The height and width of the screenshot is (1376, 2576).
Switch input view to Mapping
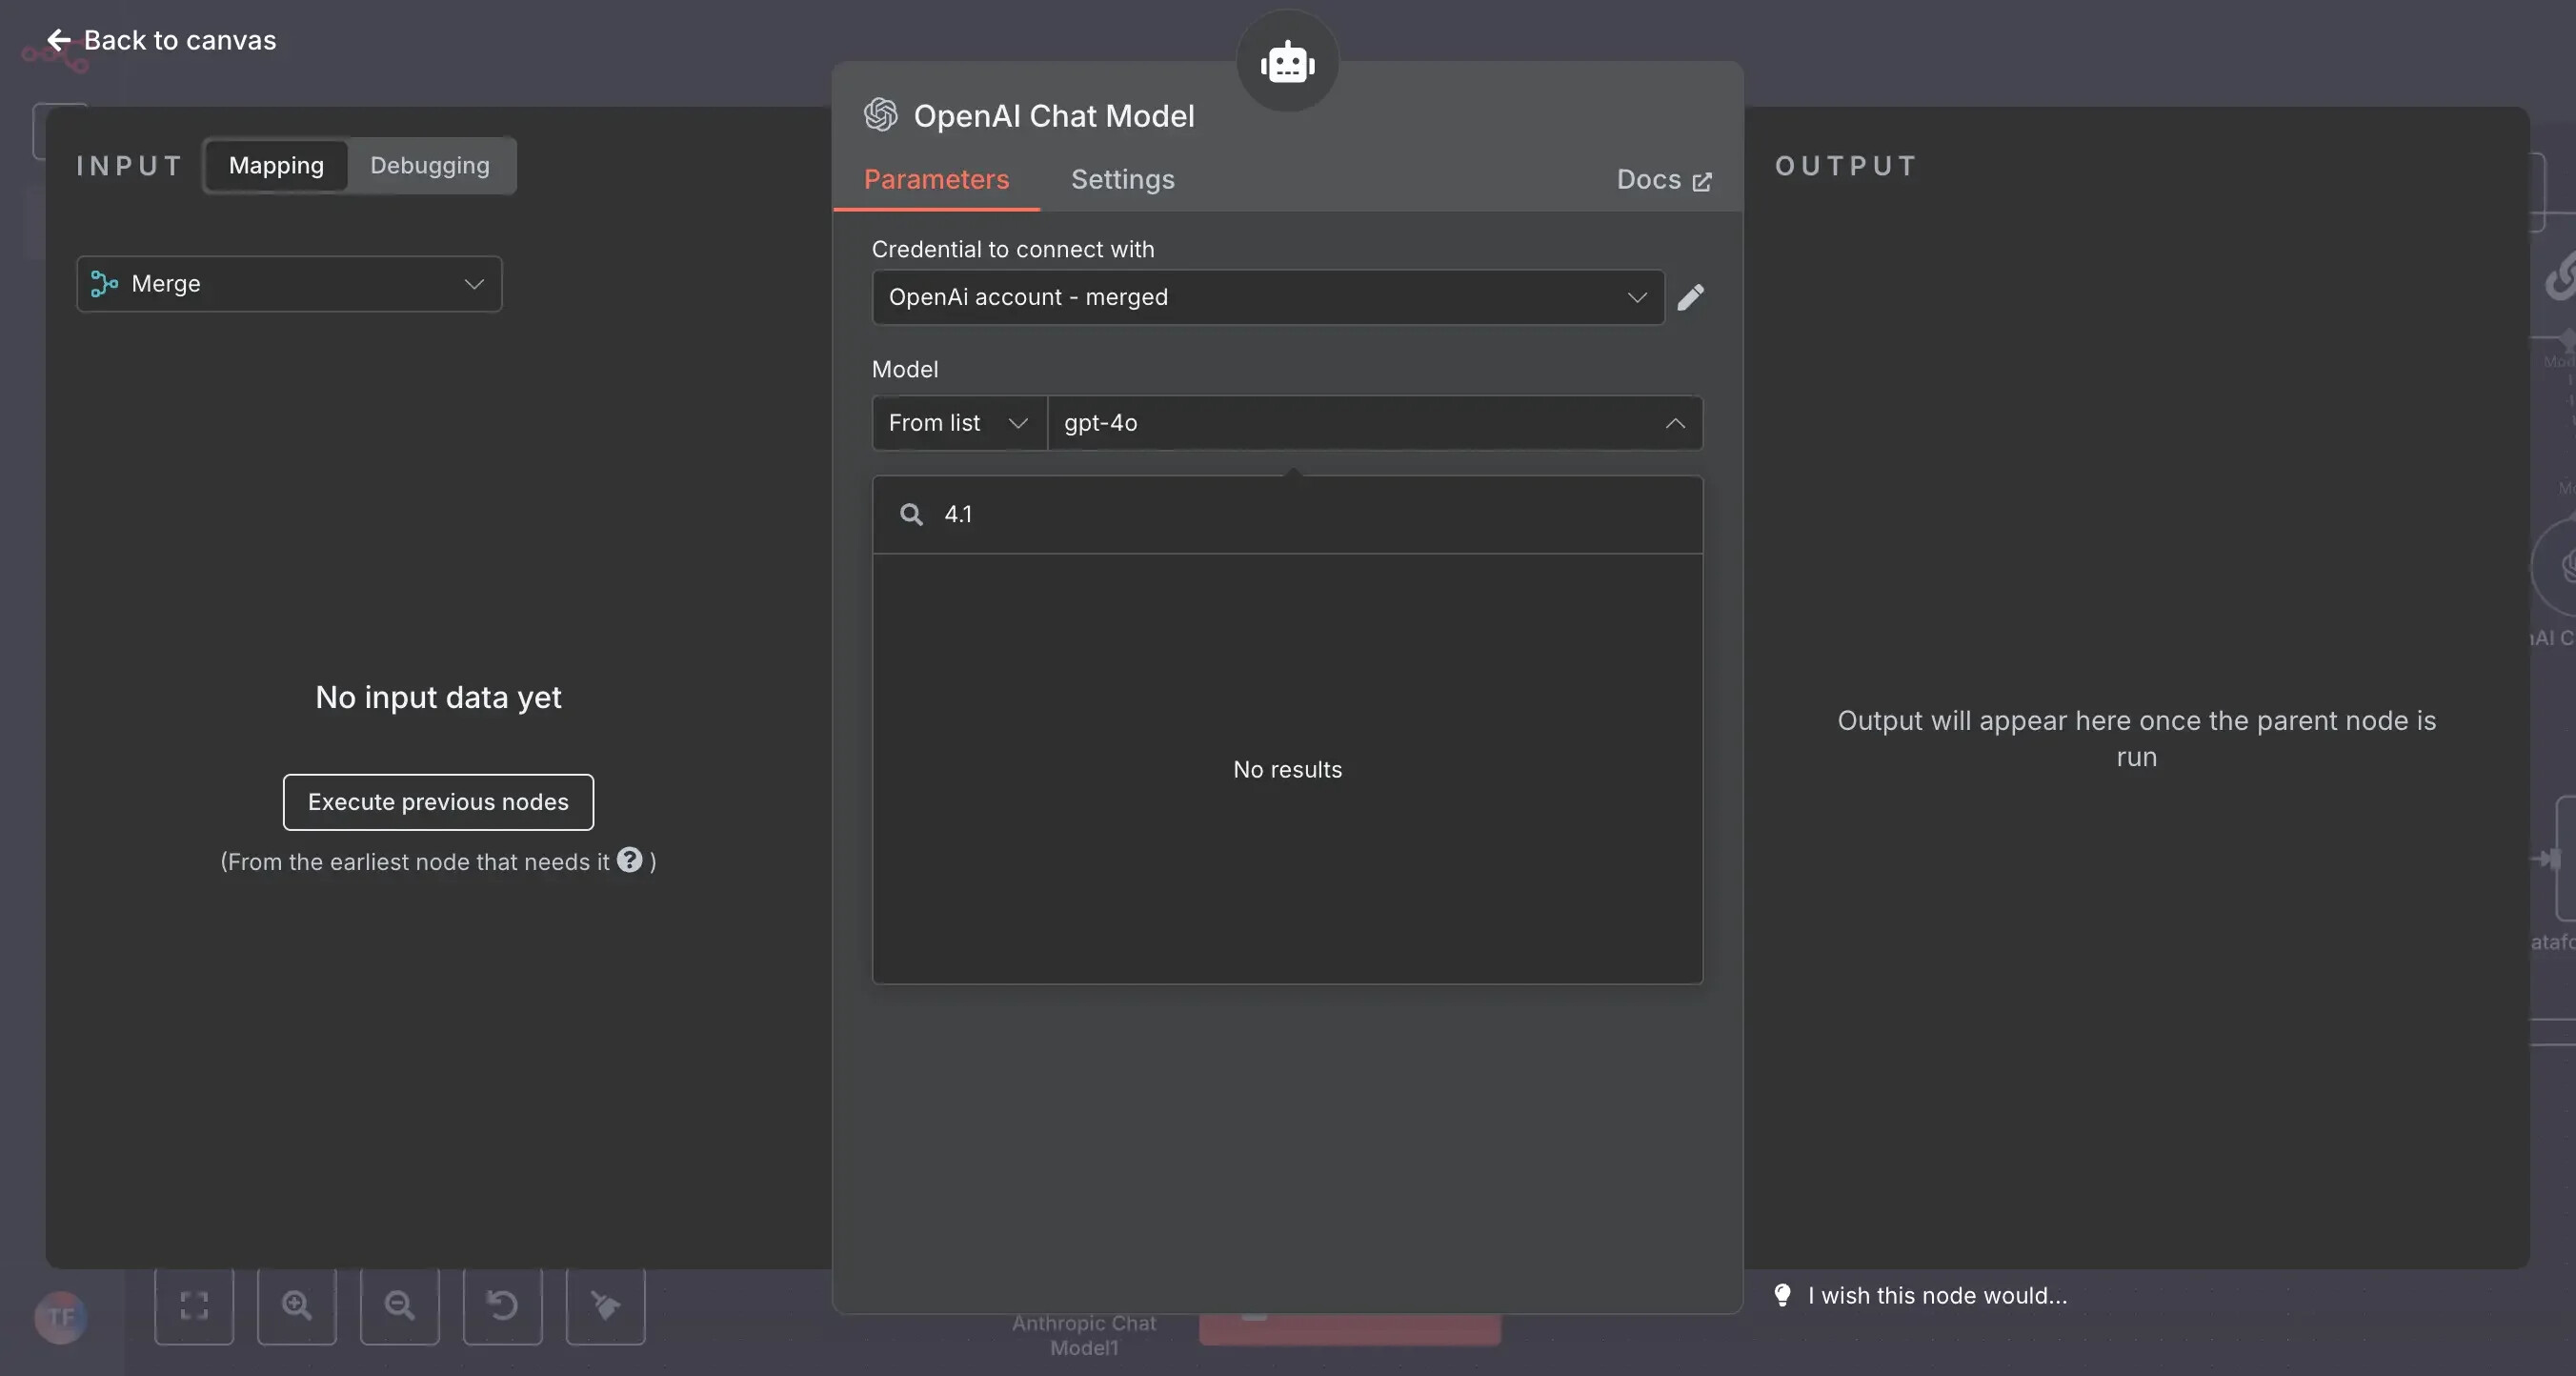coord(276,165)
